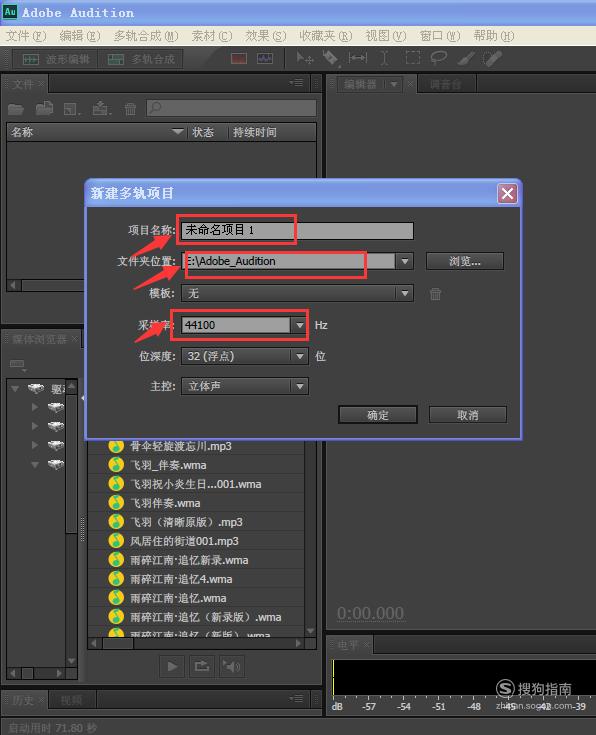Collapse the 驱动器 tree node

point(15,389)
